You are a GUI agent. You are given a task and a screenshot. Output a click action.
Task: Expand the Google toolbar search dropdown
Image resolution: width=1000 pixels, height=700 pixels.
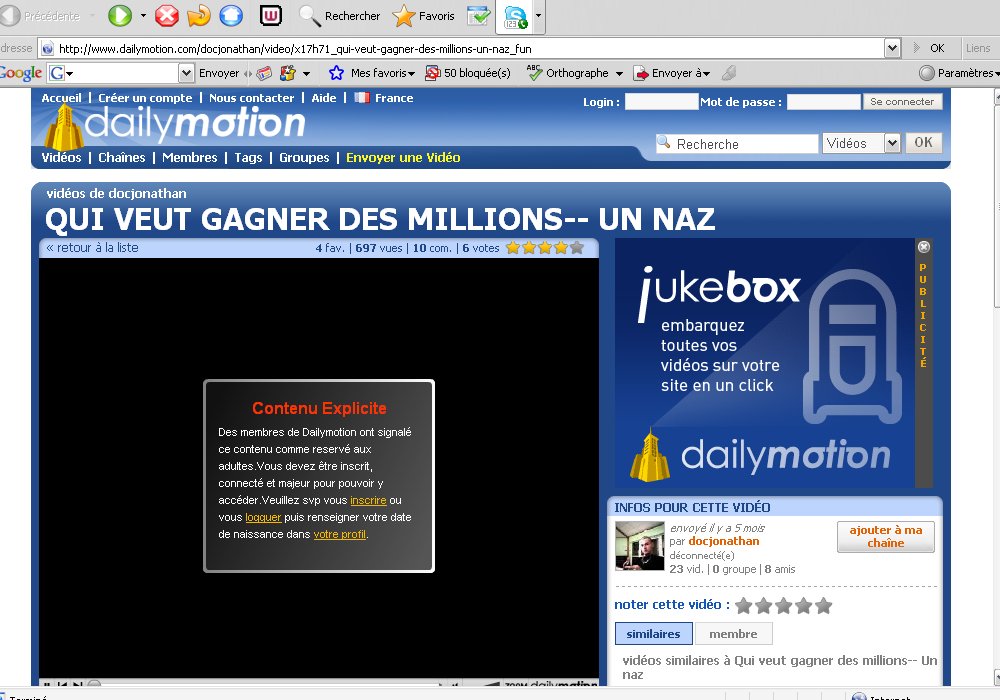186,73
